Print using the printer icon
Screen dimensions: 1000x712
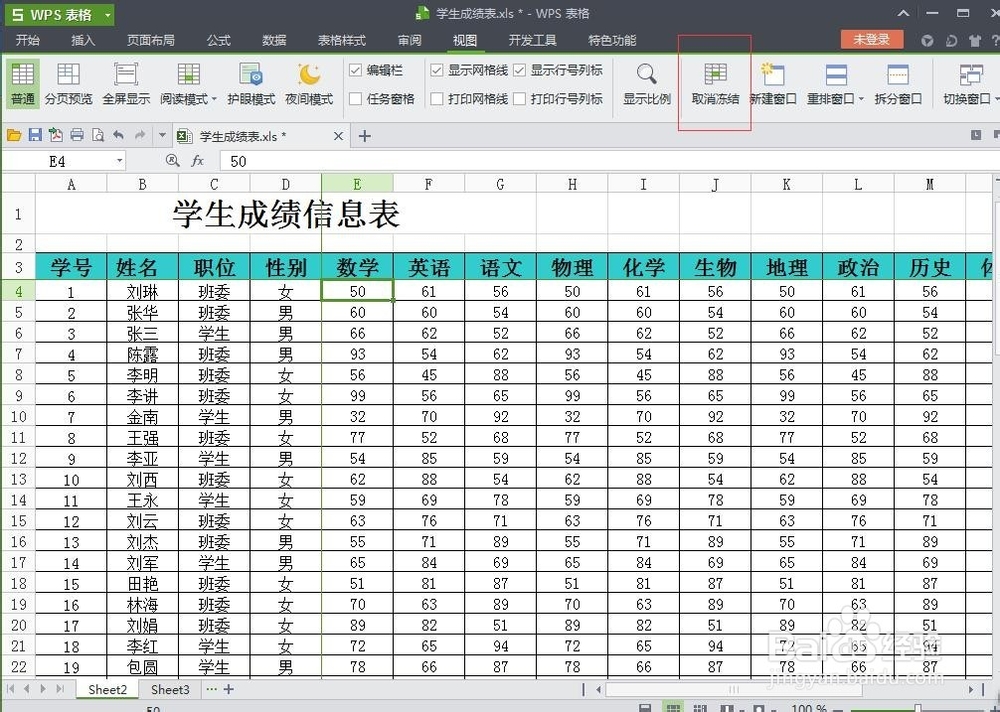point(77,135)
